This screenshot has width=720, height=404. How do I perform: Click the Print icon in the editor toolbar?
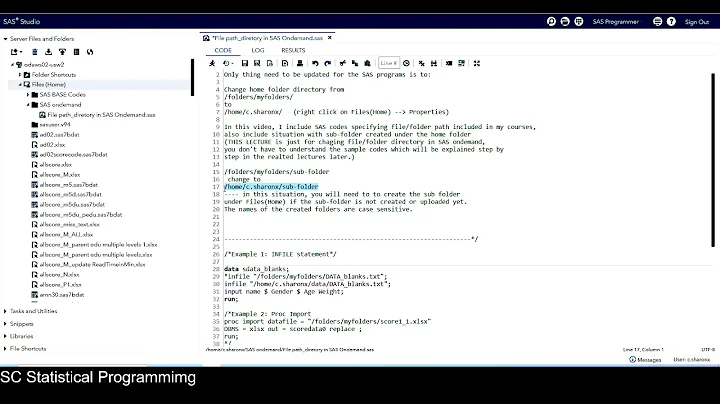pos(300,63)
